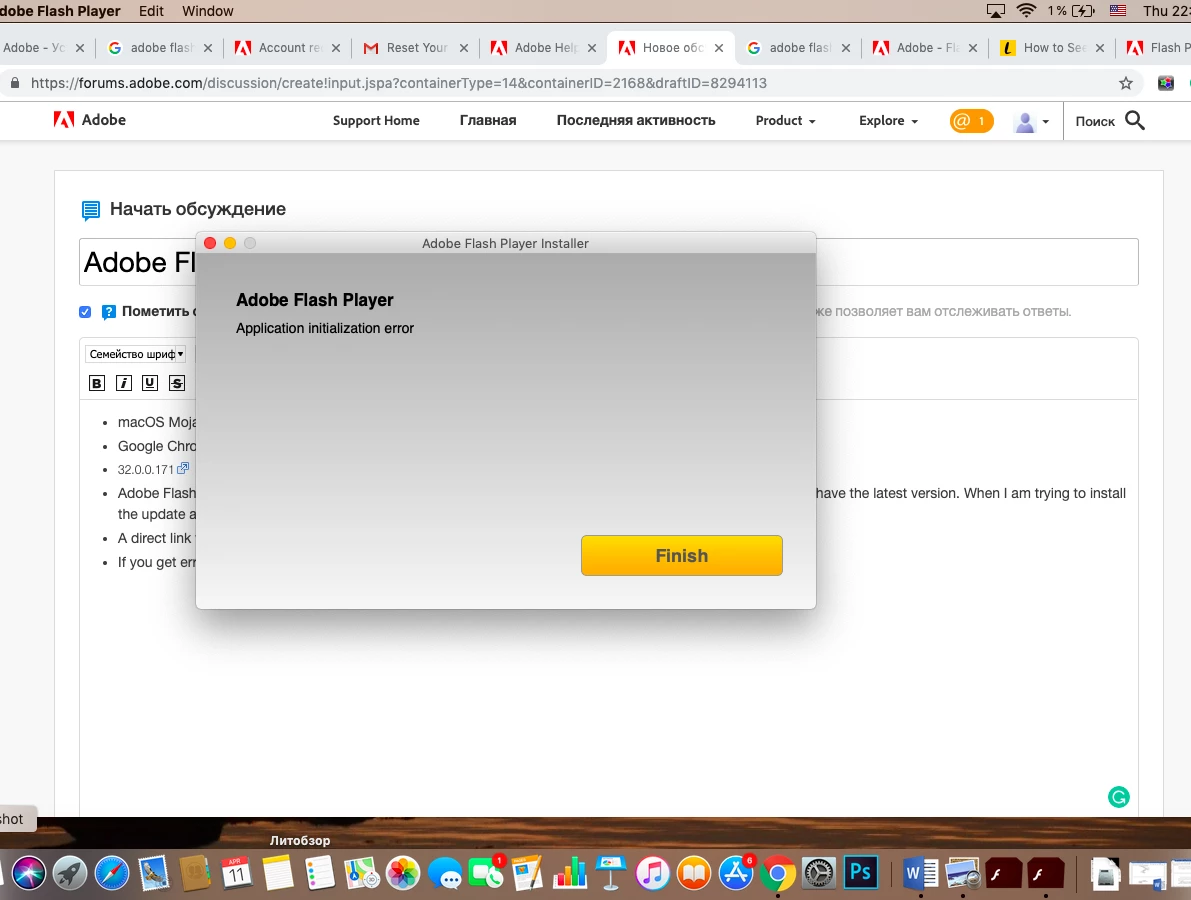The width and height of the screenshot is (1191, 900).
Task: Click the Grammarly icon in editor
Action: 1119,797
